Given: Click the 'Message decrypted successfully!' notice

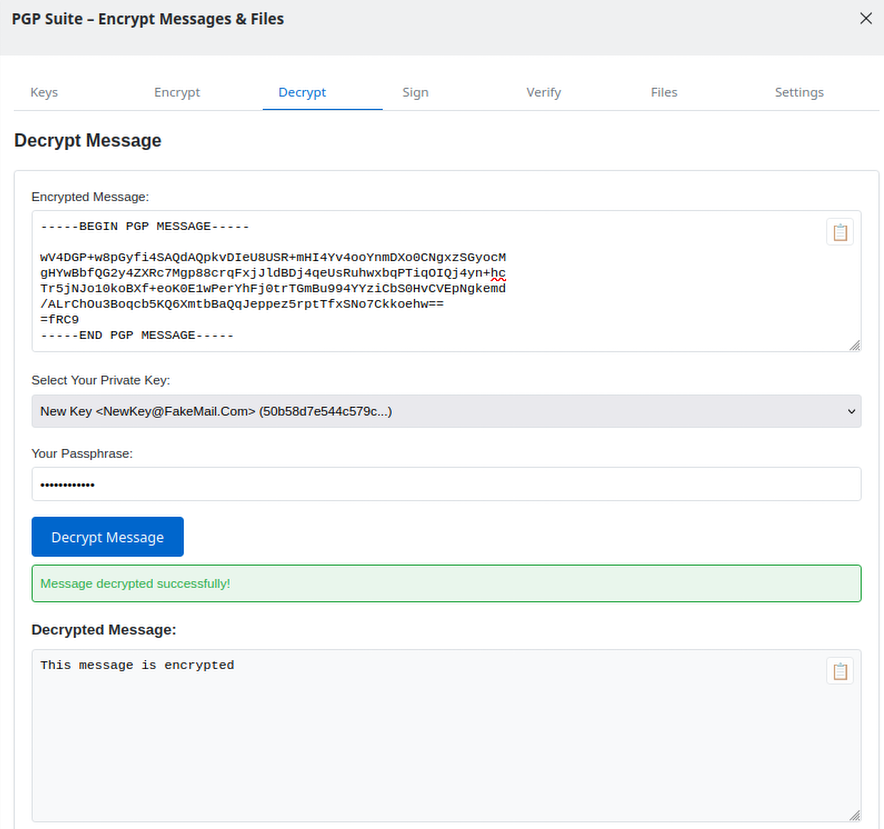Looking at the screenshot, I should (446, 584).
